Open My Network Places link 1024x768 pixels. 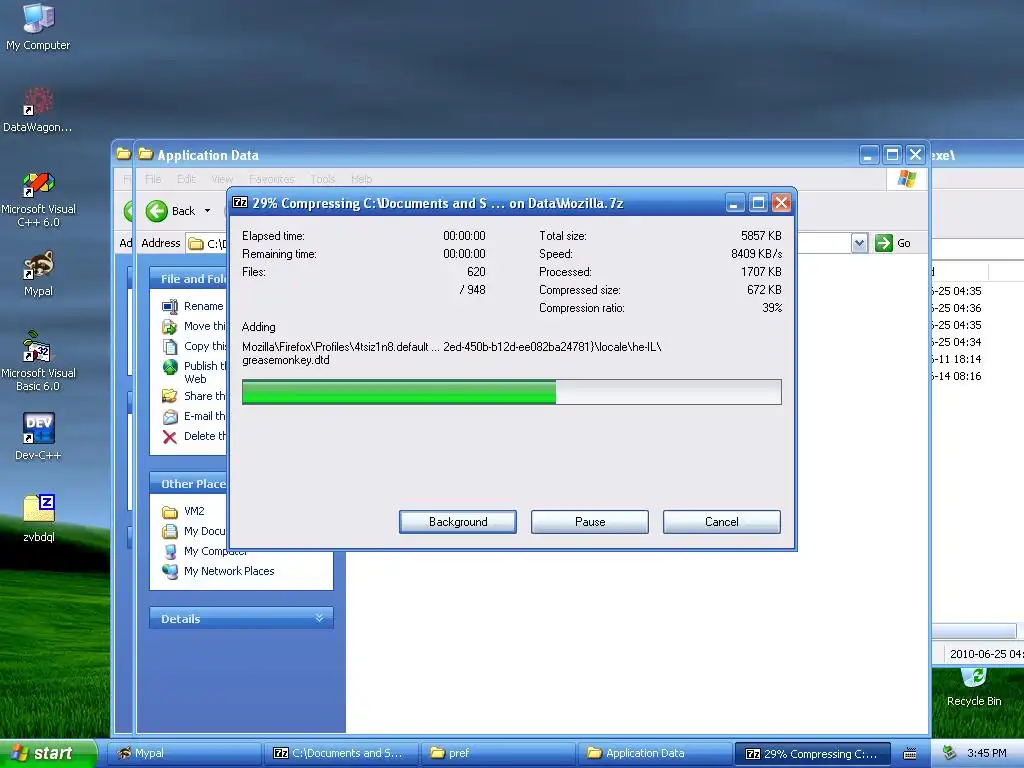(x=218, y=571)
